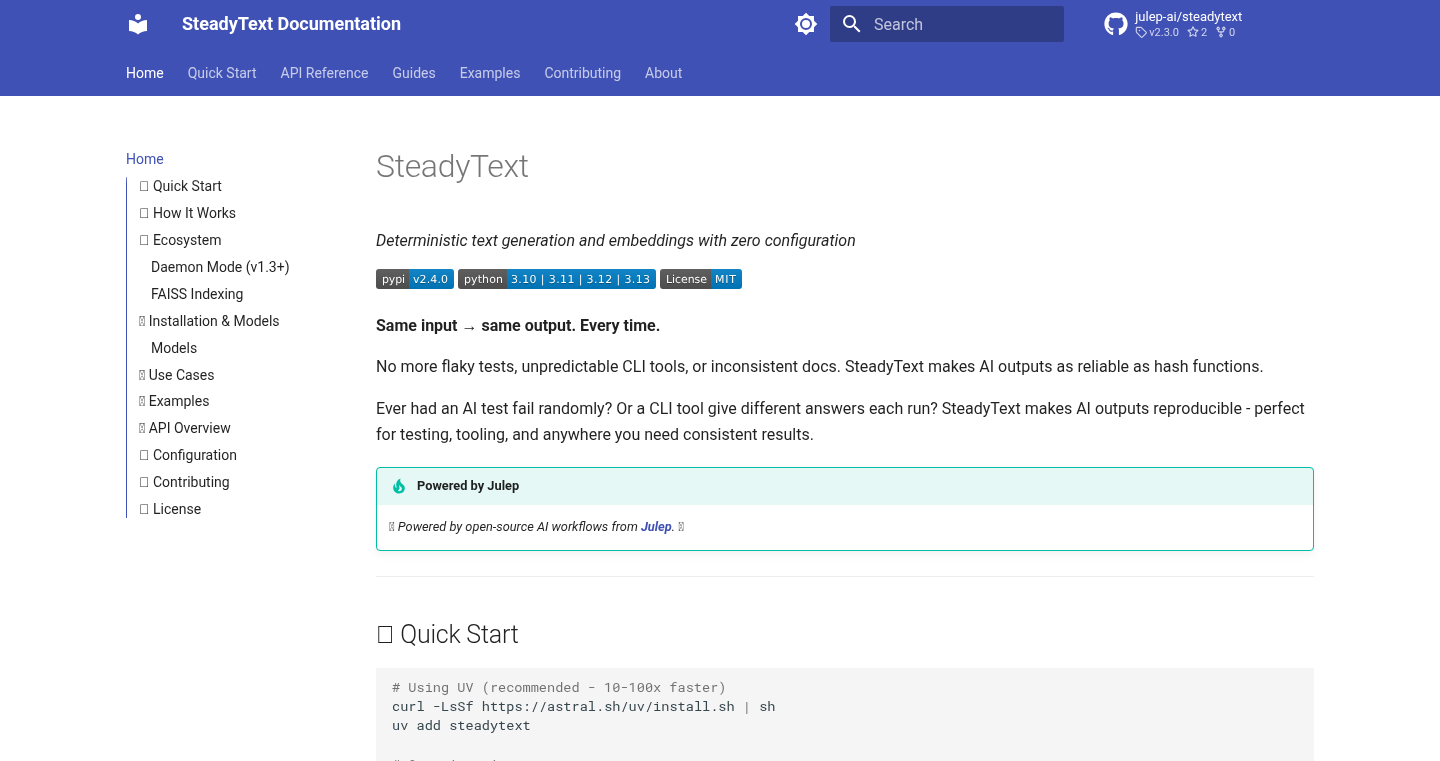Click the SteadyText Documentation site title

(291, 24)
